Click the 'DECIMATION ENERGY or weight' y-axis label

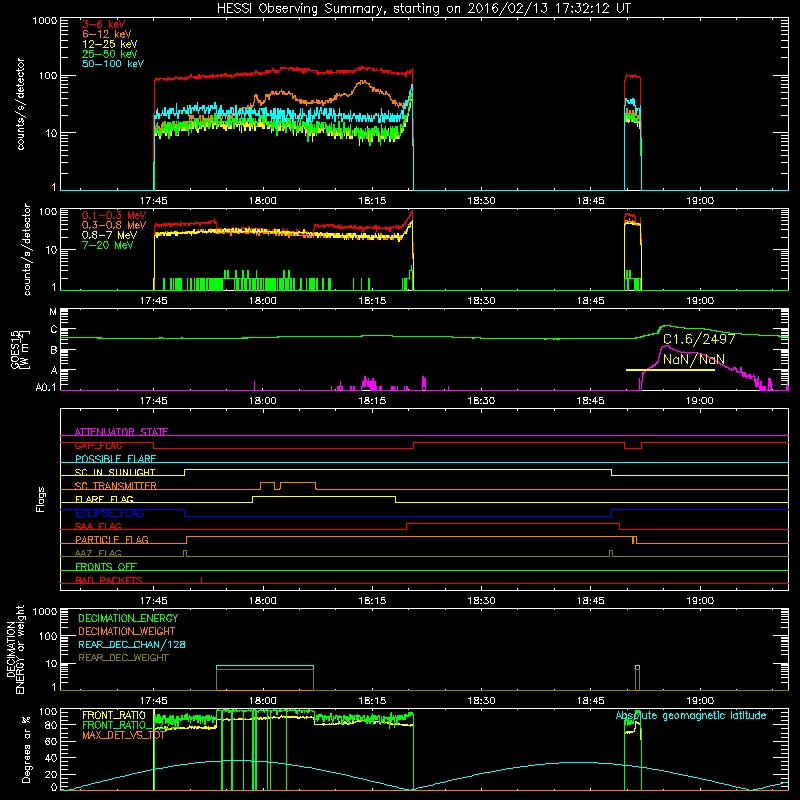15,649
